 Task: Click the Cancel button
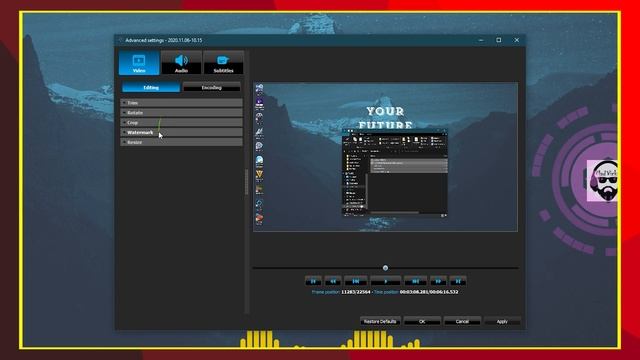coord(462,322)
